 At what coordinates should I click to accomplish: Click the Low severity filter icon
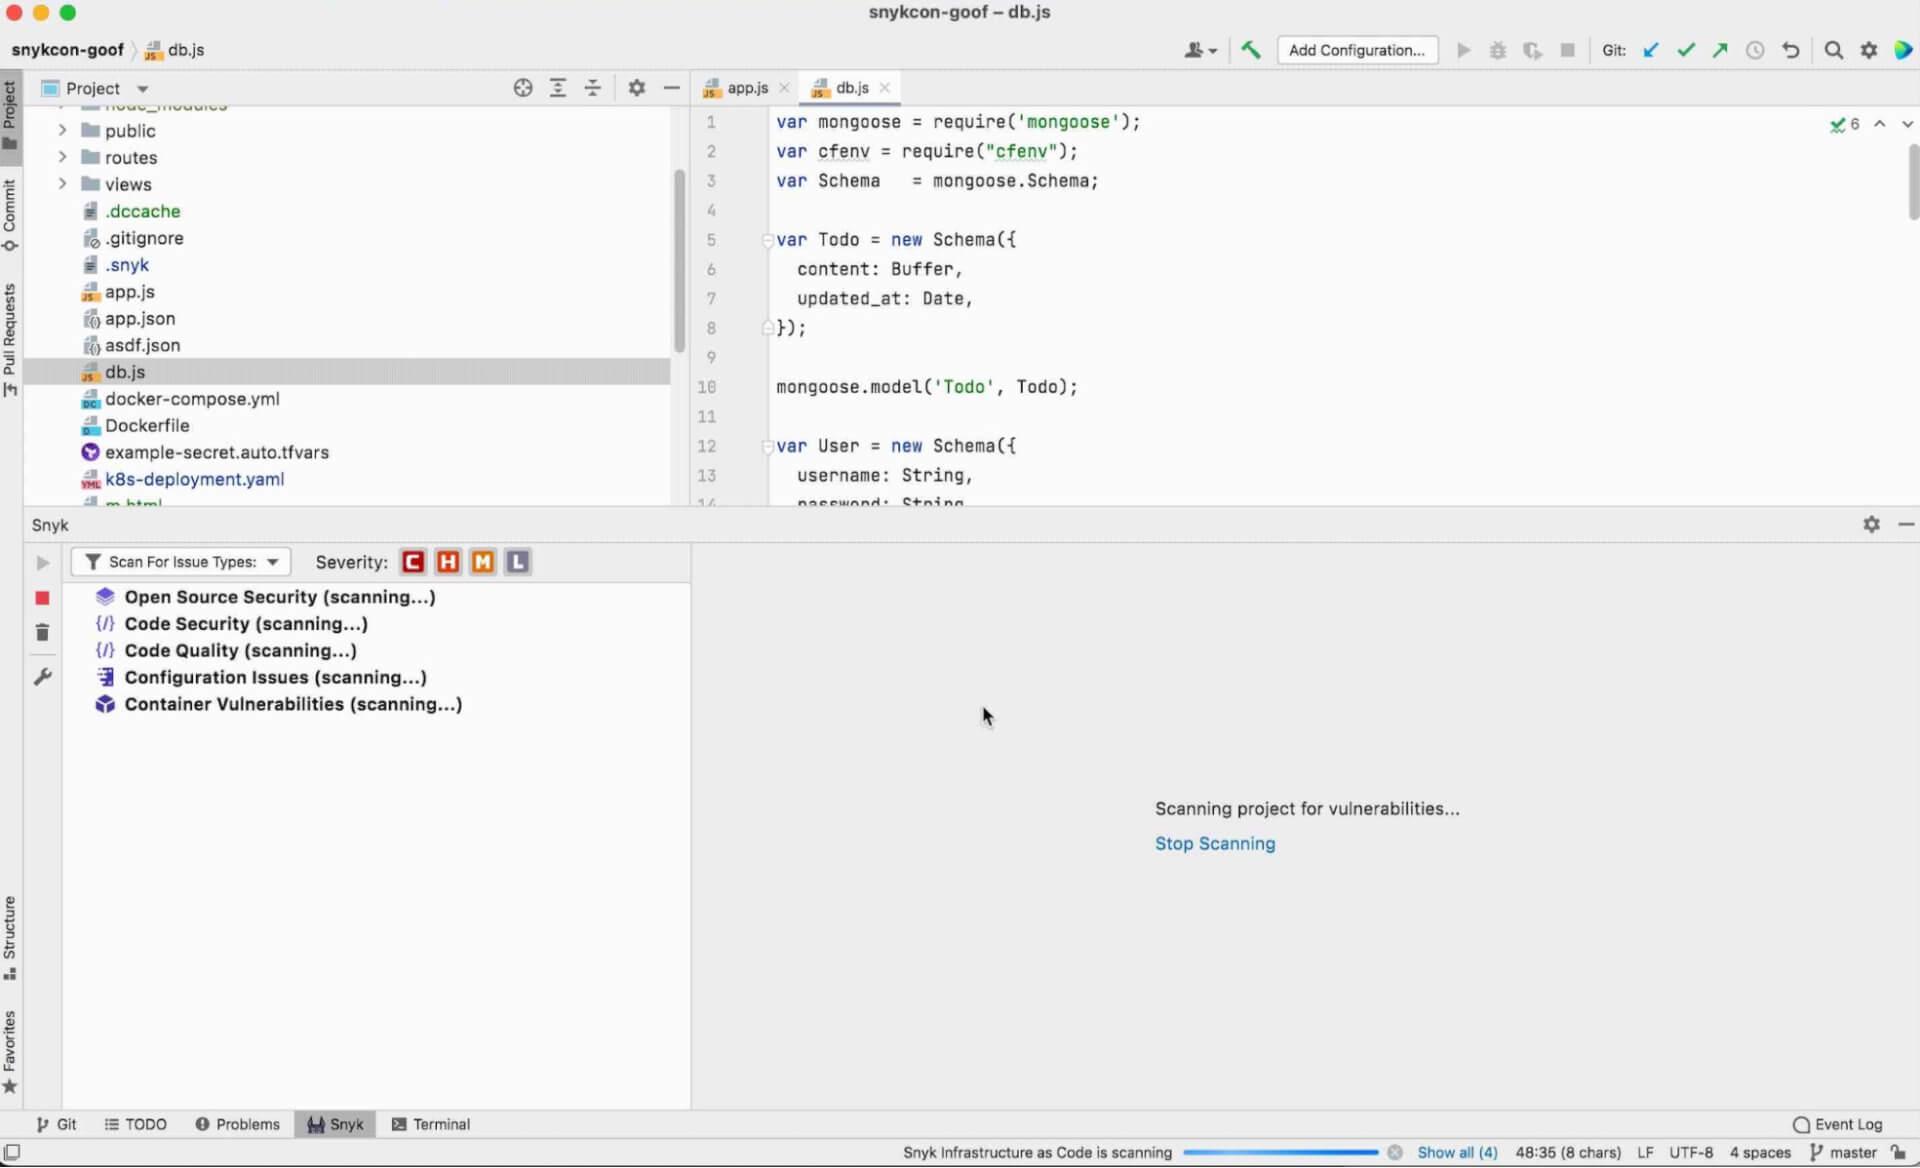click(518, 561)
